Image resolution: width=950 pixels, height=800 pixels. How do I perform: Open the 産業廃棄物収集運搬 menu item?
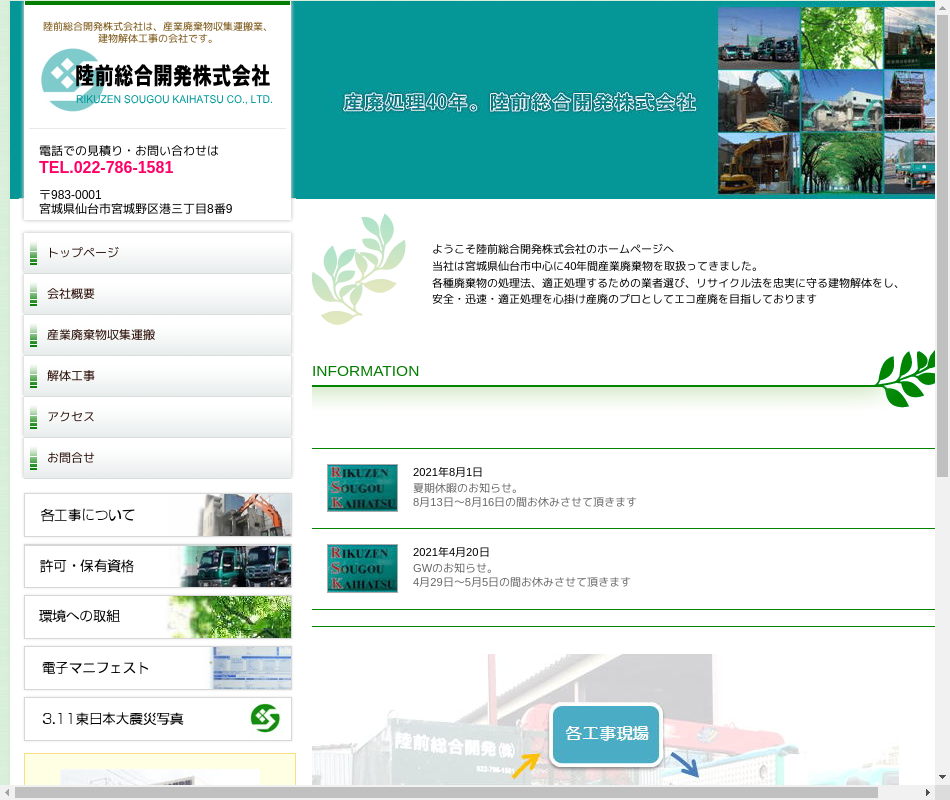158,335
